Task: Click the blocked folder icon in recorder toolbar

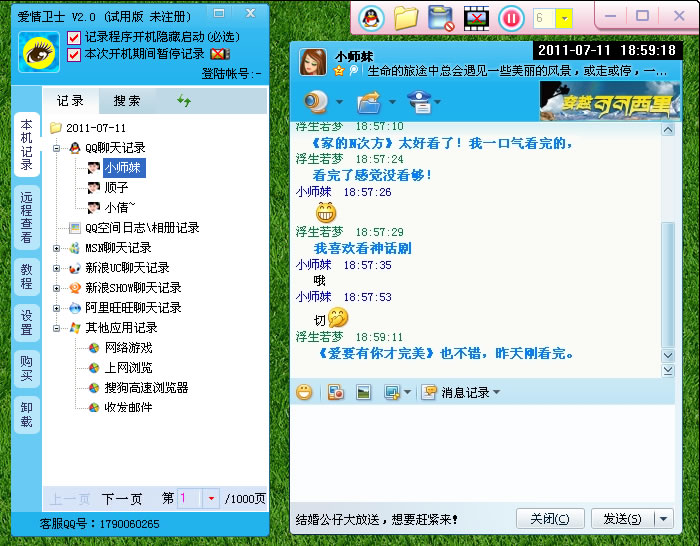Action: coord(441,19)
